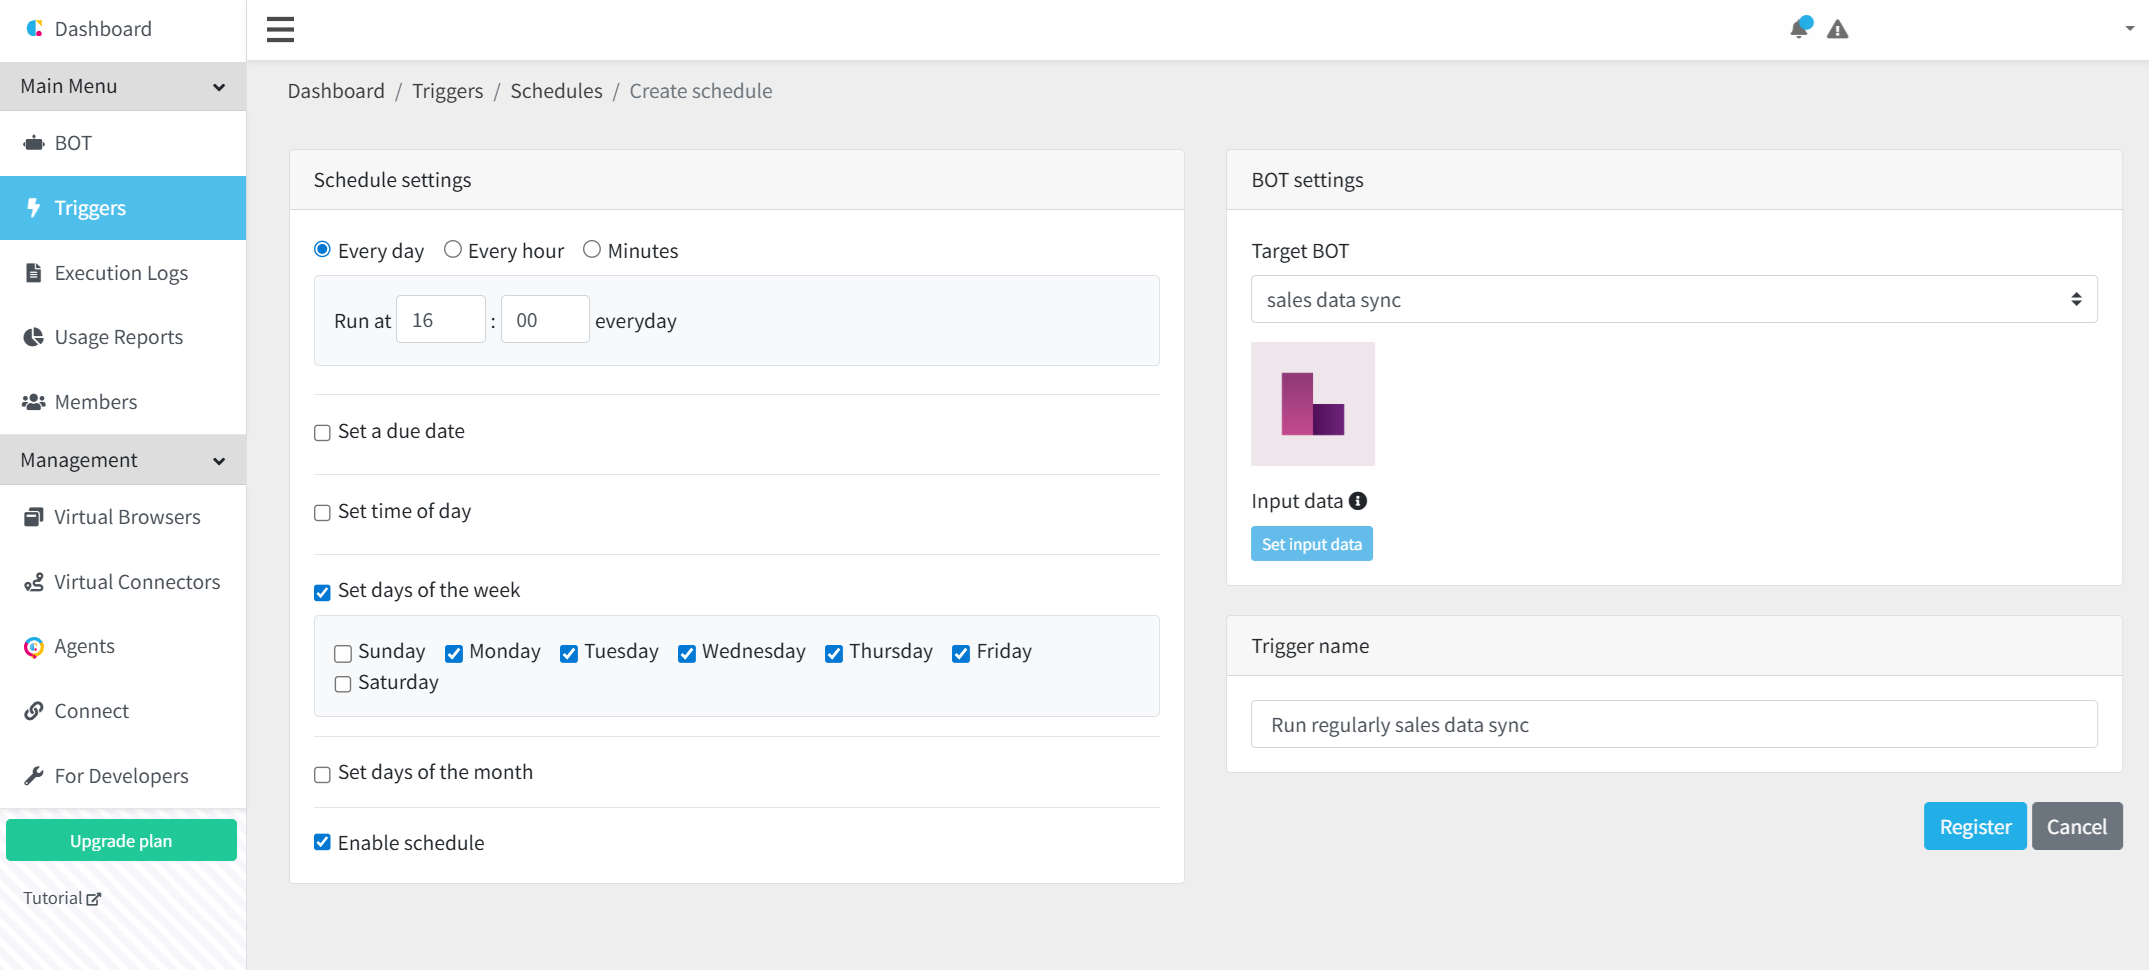
Task: Go to Dashboard breadcrumb link
Action: [x=336, y=91]
